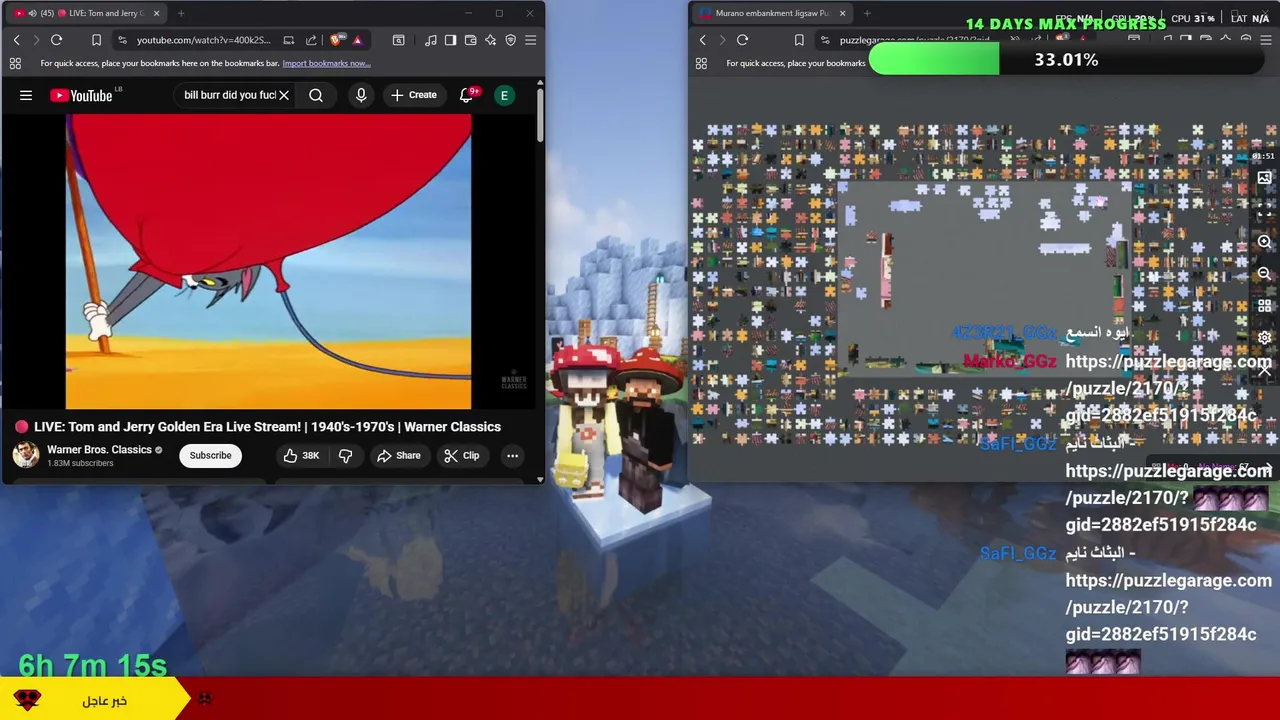This screenshot has width=1280, height=720.
Task: Click the Tom and Jerry video player
Action: tap(268, 261)
